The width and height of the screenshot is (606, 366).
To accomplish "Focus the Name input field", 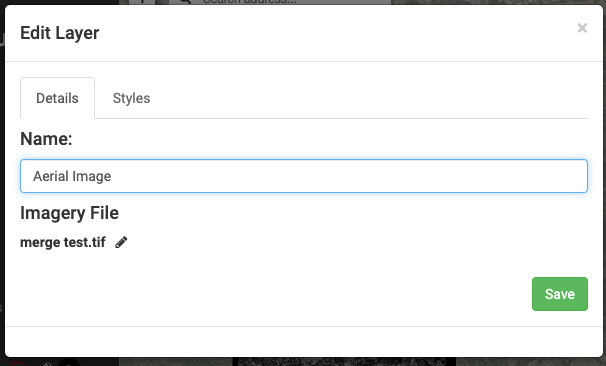I will 304,176.
